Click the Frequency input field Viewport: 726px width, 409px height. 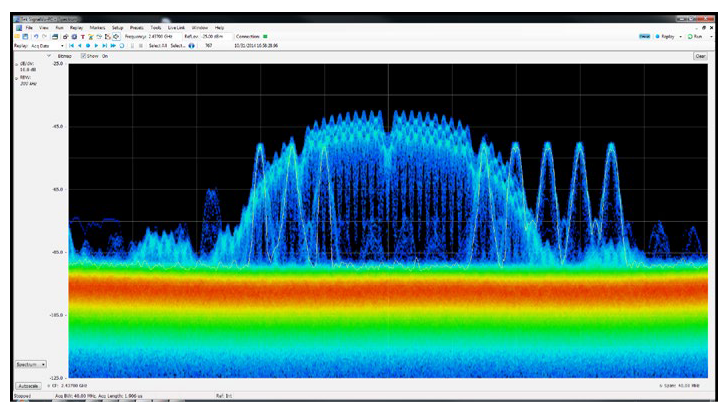[x=162, y=36]
